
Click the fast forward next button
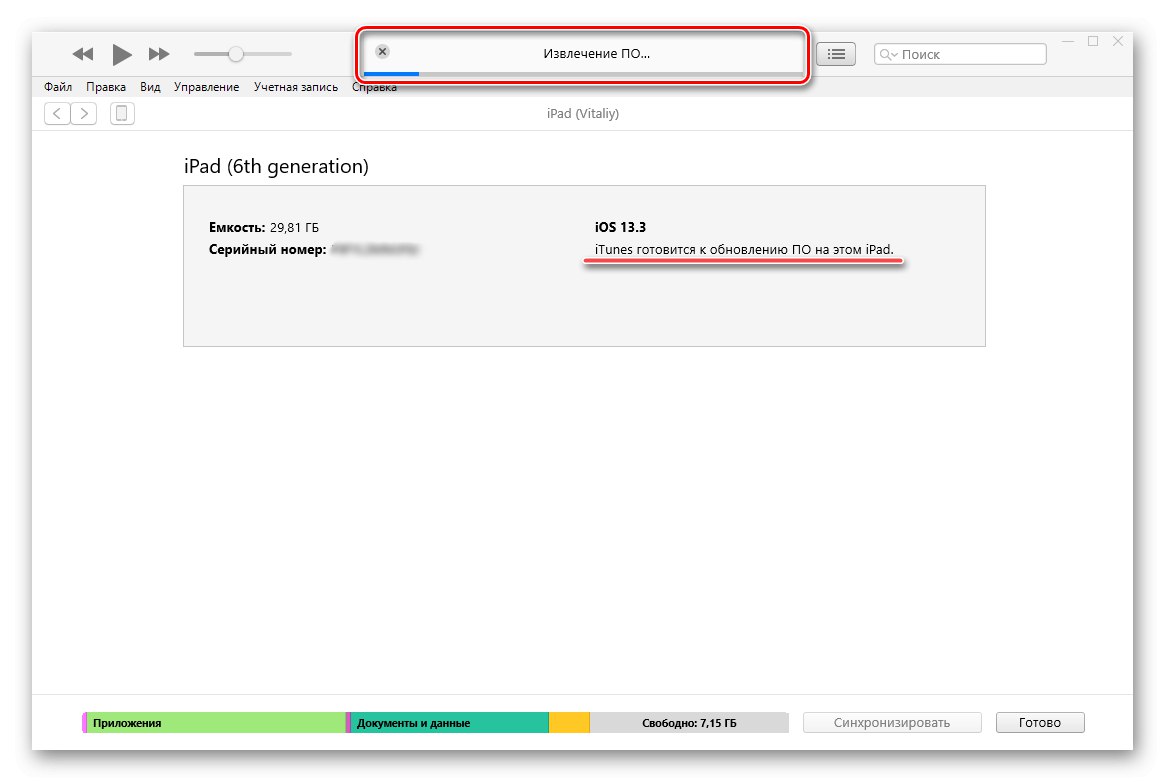coord(159,54)
